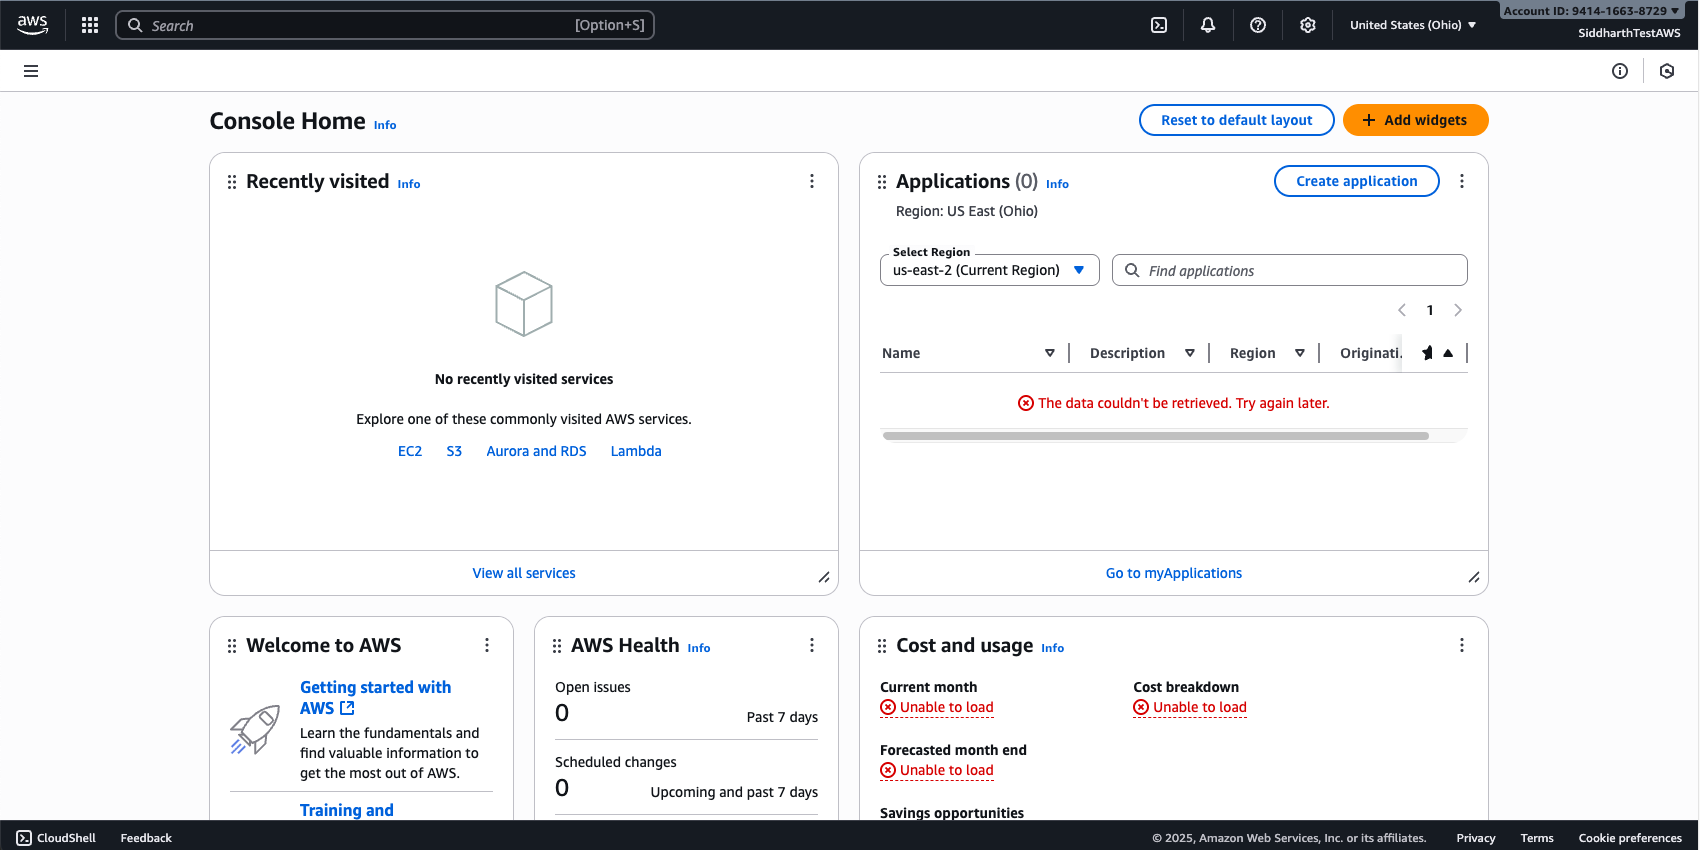Open CloudShell from the footer bar

pyautogui.click(x=56, y=838)
